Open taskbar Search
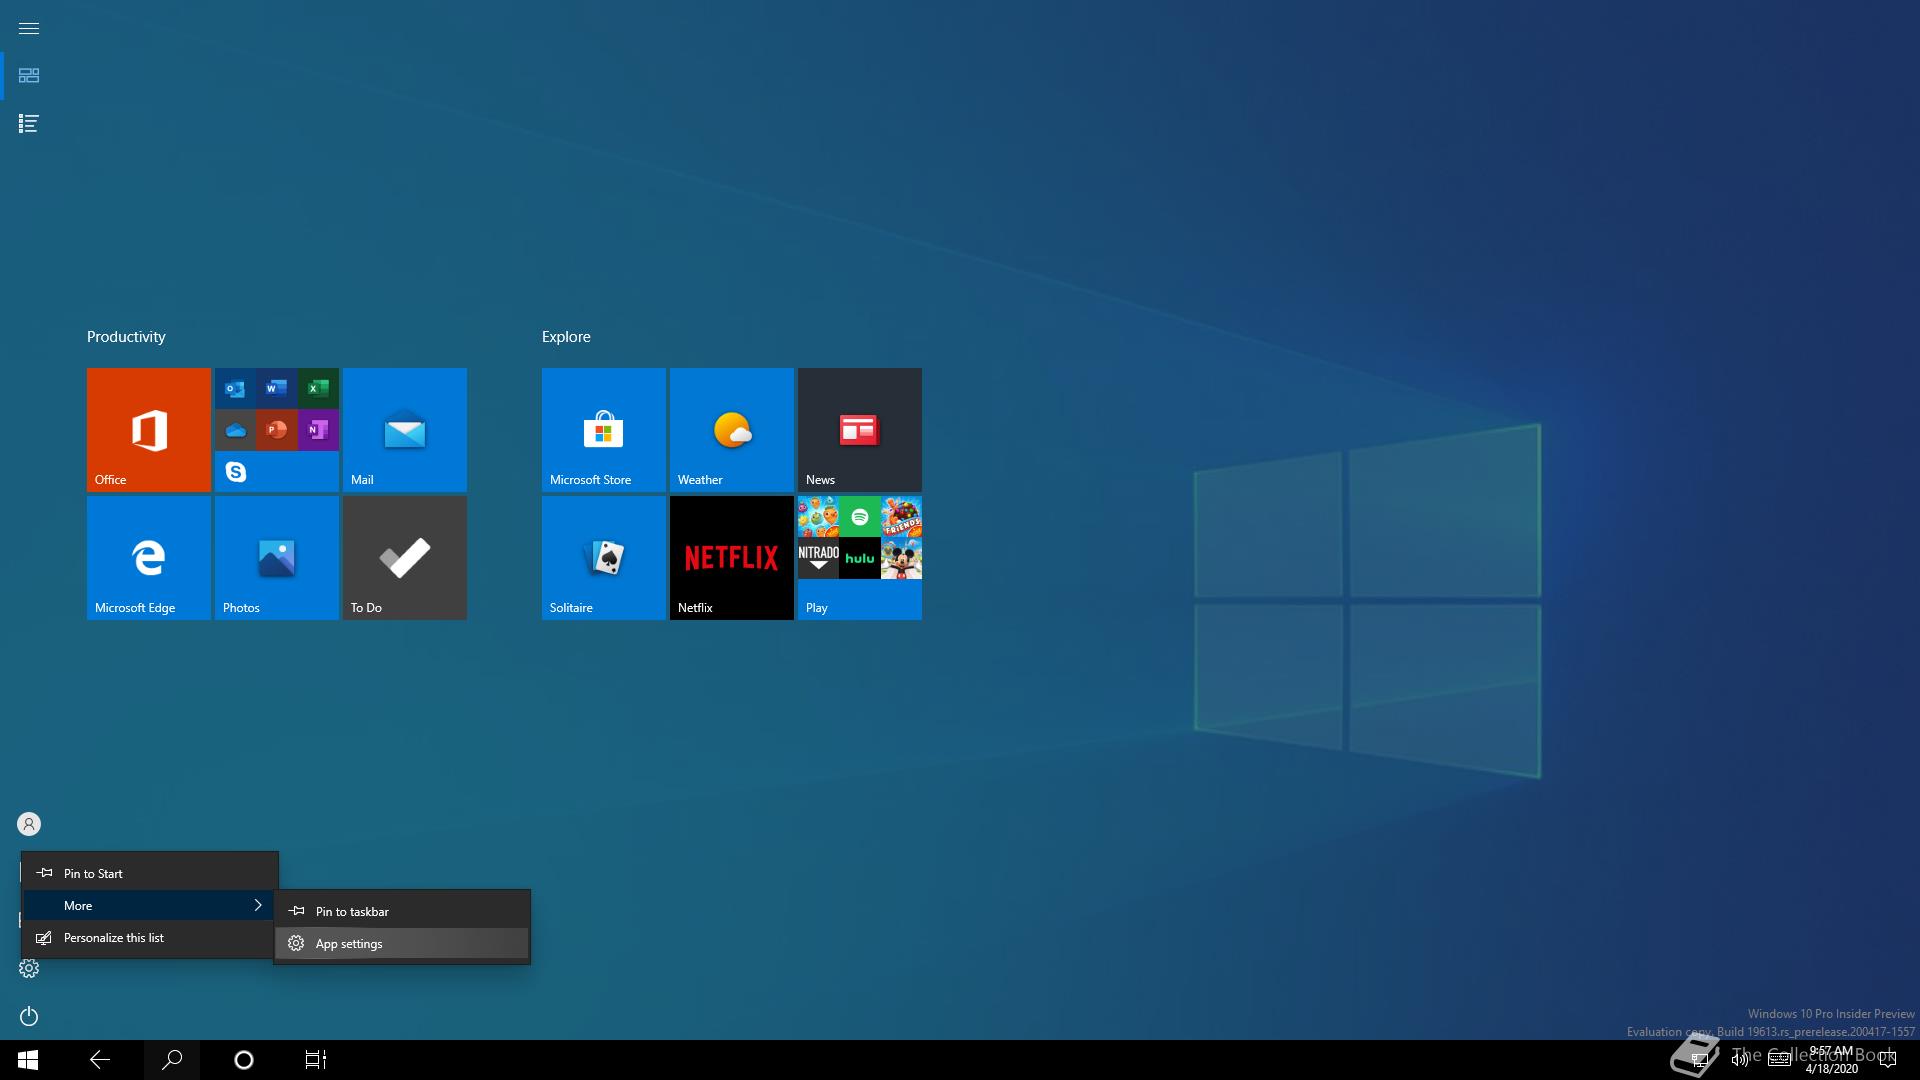This screenshot has height=1080, width=1920. 172,1060
